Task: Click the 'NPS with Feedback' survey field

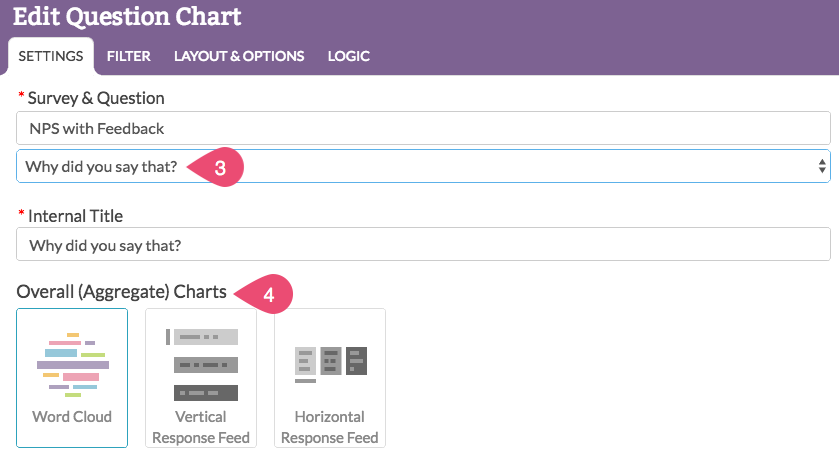Action: (x=423, y=128)
